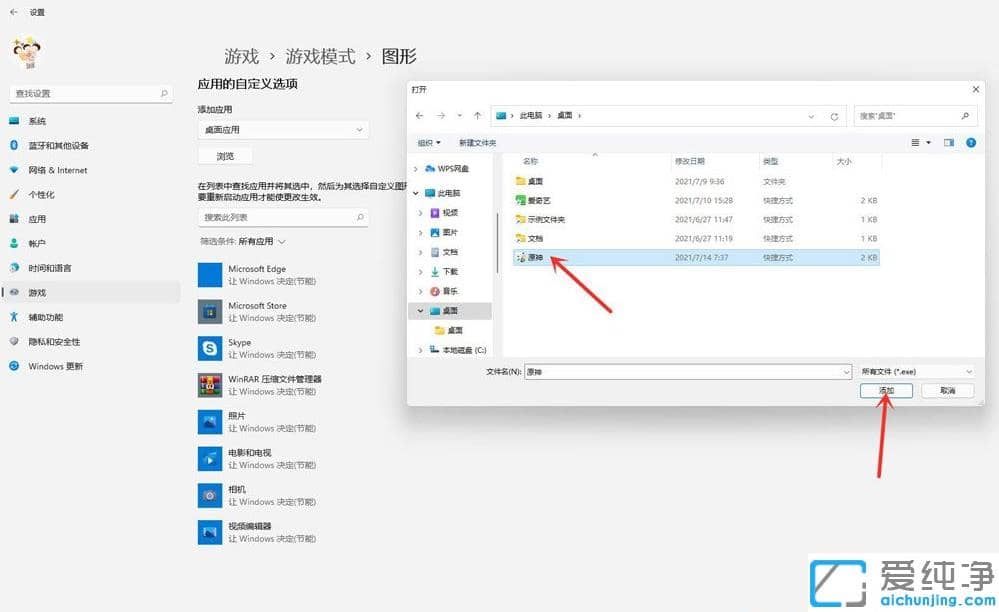The width and height of the screenshot is (999, 612).
Task: Click the 电影和电视 app icon
Action: pos(210,458)
